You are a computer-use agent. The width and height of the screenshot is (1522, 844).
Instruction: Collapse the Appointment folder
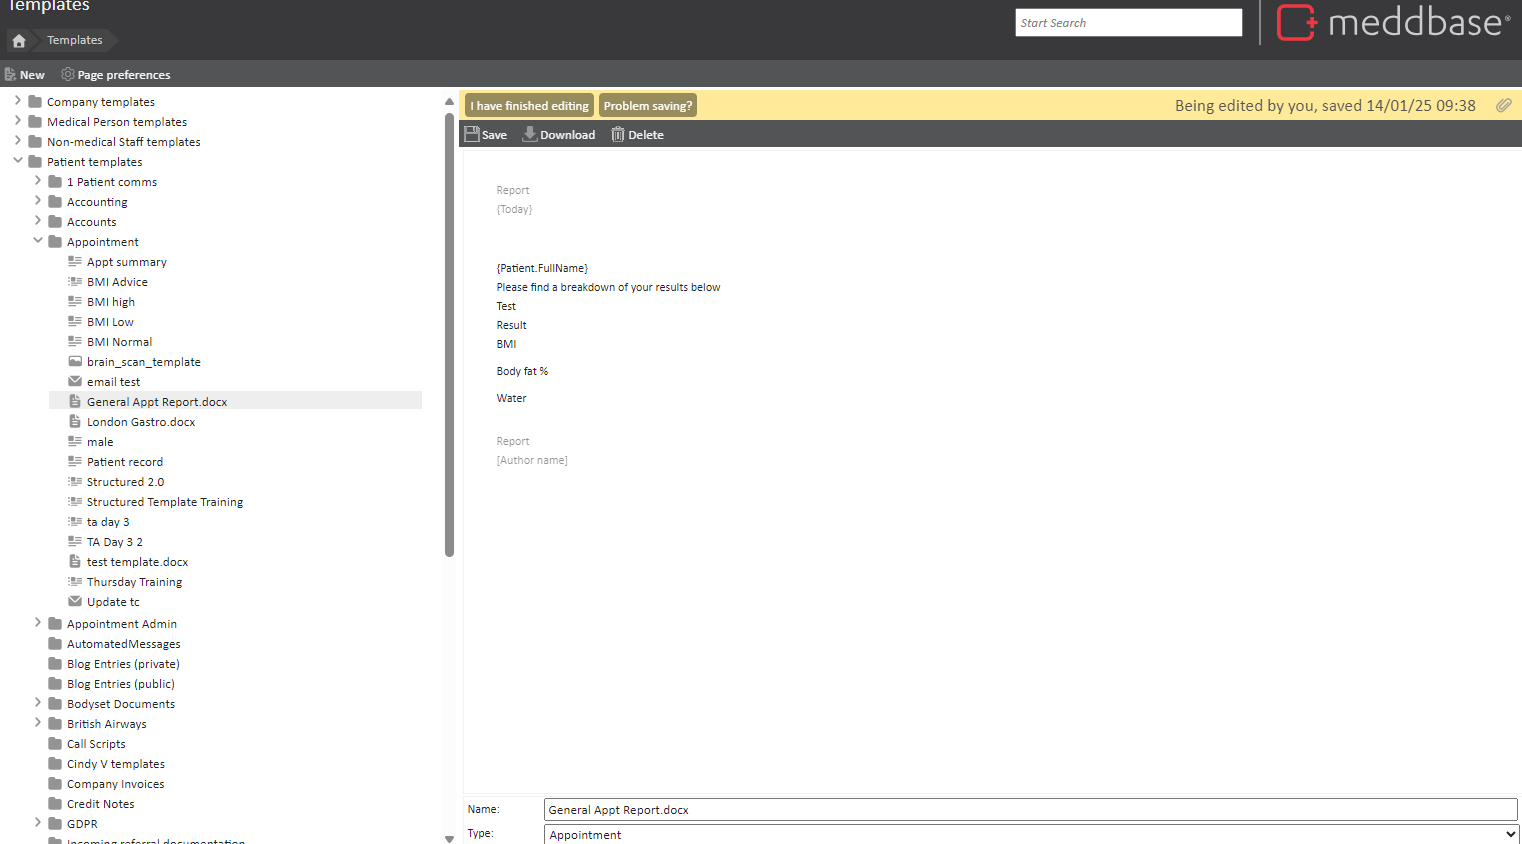(38, 241)
